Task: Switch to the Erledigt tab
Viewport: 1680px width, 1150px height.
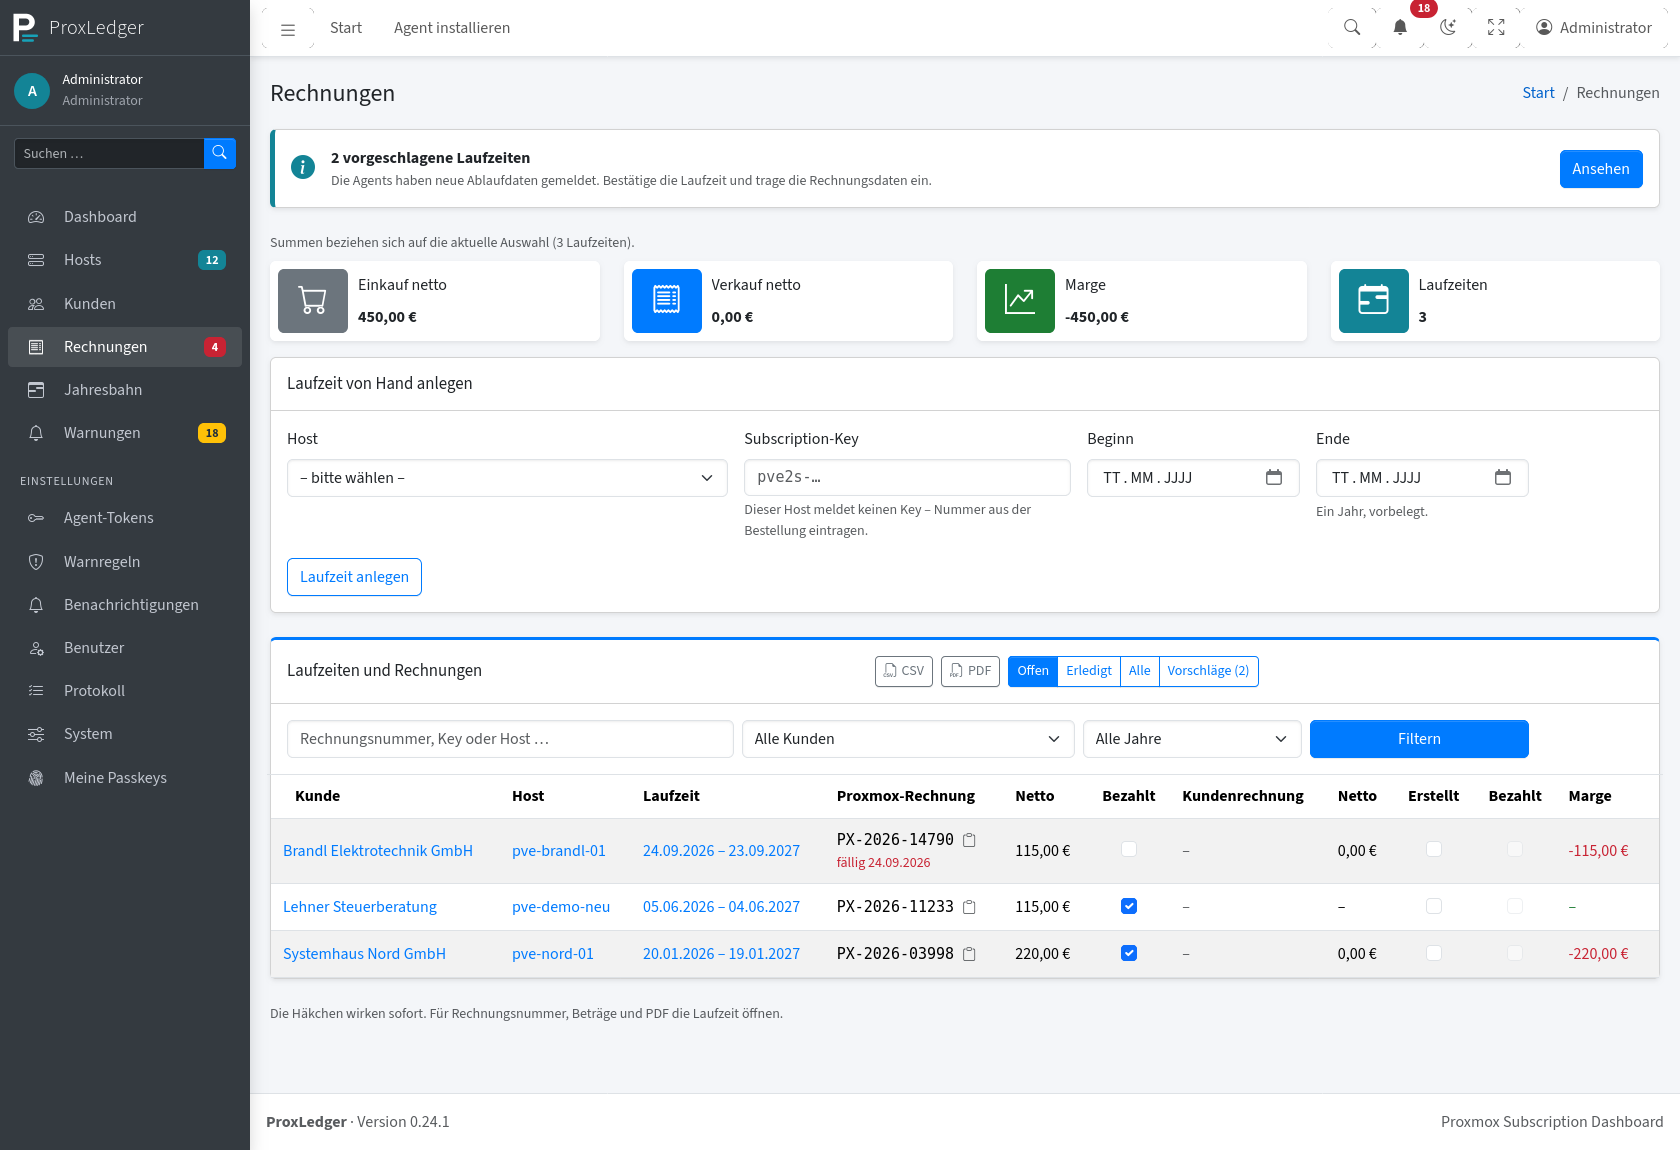Action: point(1089,671)
